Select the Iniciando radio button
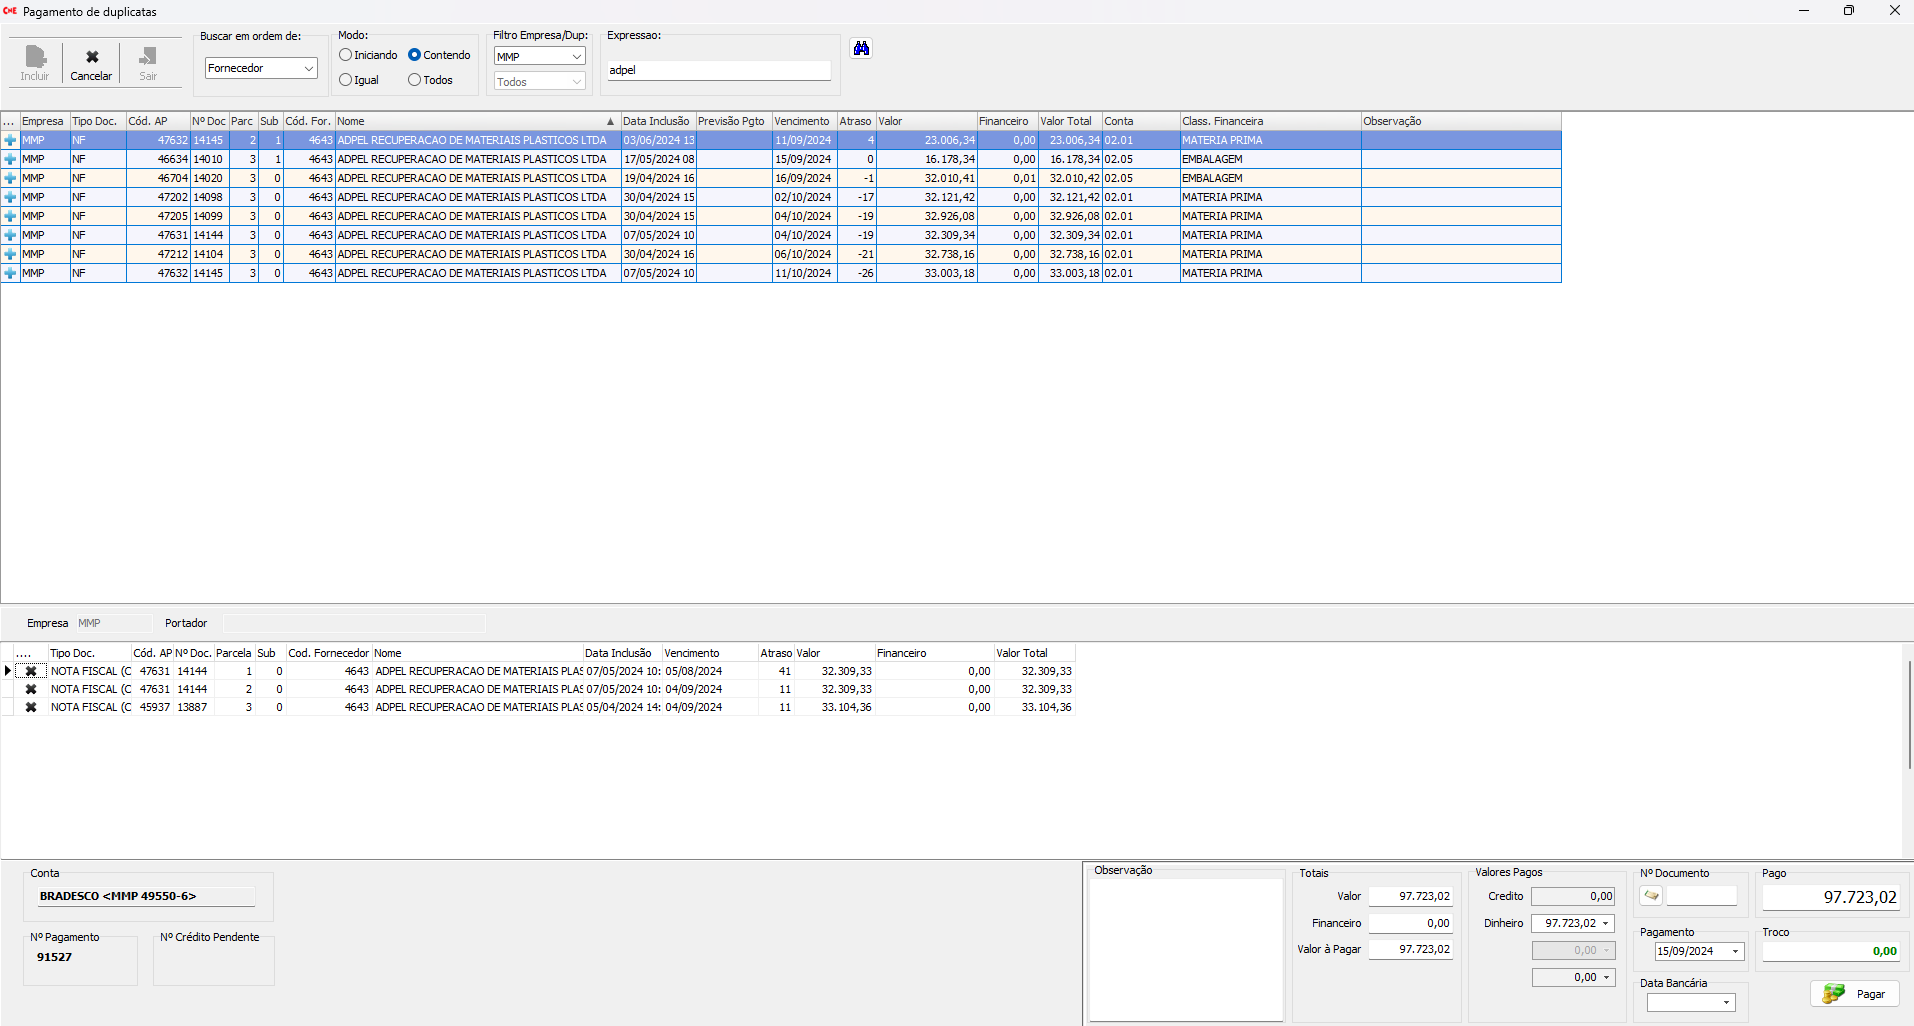The height and width of the screenshot is (1026, 1914). pos(346,55)
